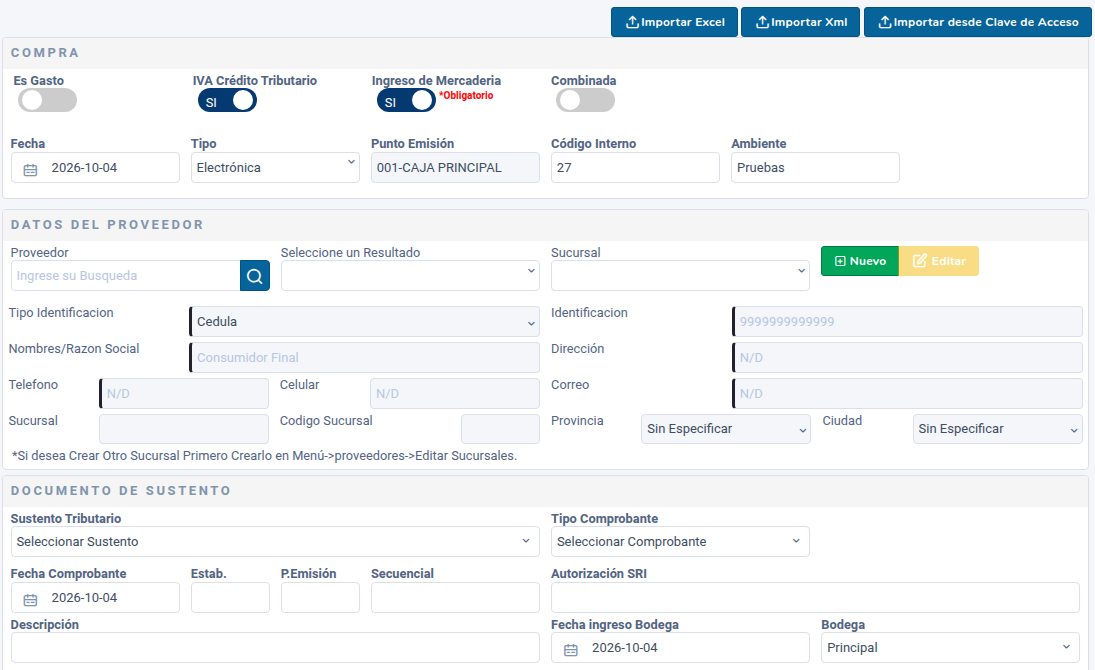The image size is (1095, 670).
Task: Click the Proveedor search input field
Action: pos(126,276)
